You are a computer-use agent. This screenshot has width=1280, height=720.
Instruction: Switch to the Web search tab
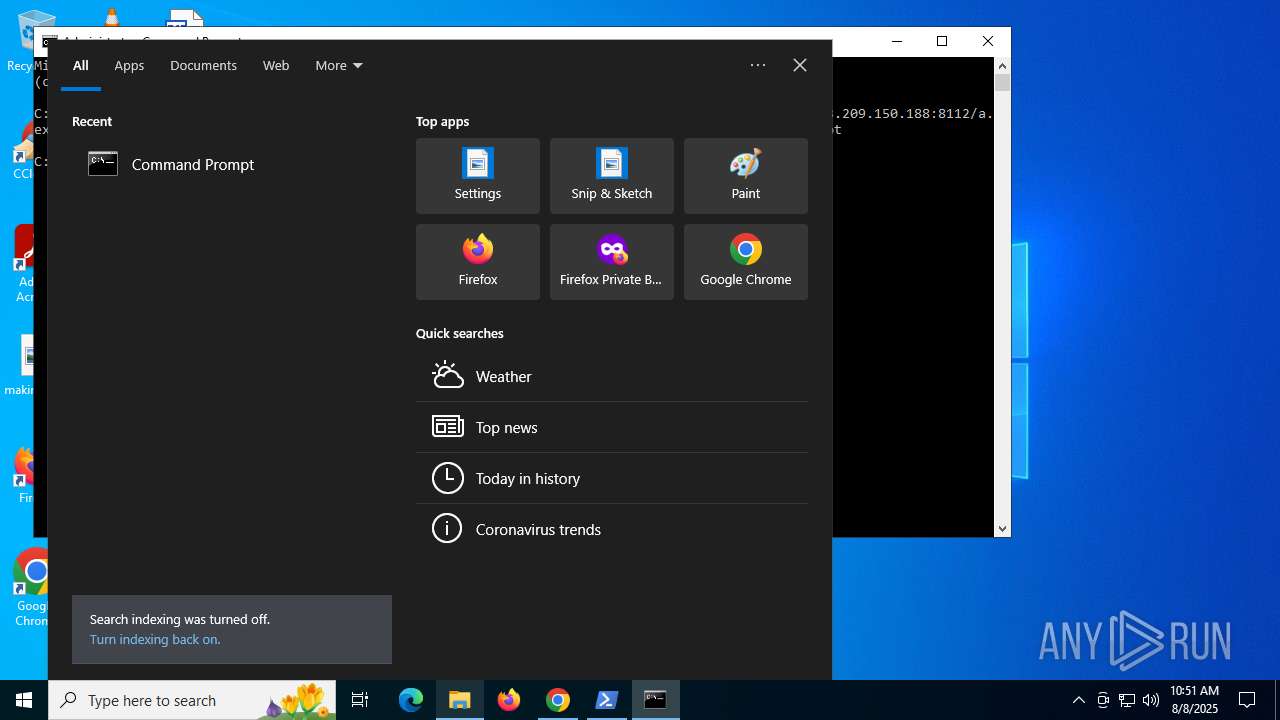tap(276, 66)
